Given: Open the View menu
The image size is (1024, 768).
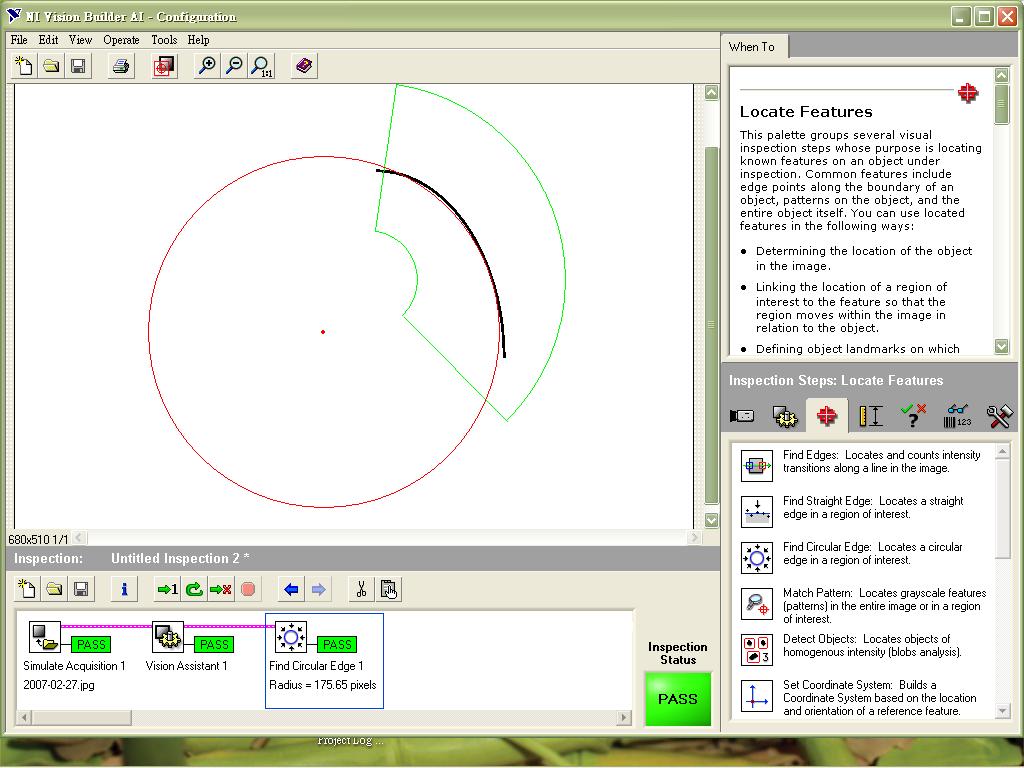Looking at the screenshot, I should point(80,40).
